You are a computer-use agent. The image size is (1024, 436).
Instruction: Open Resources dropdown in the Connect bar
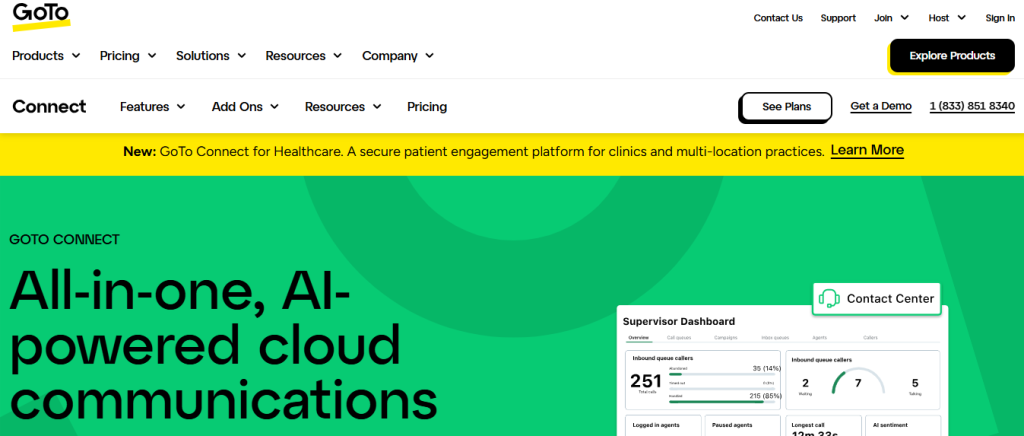(x=344, y=106)
